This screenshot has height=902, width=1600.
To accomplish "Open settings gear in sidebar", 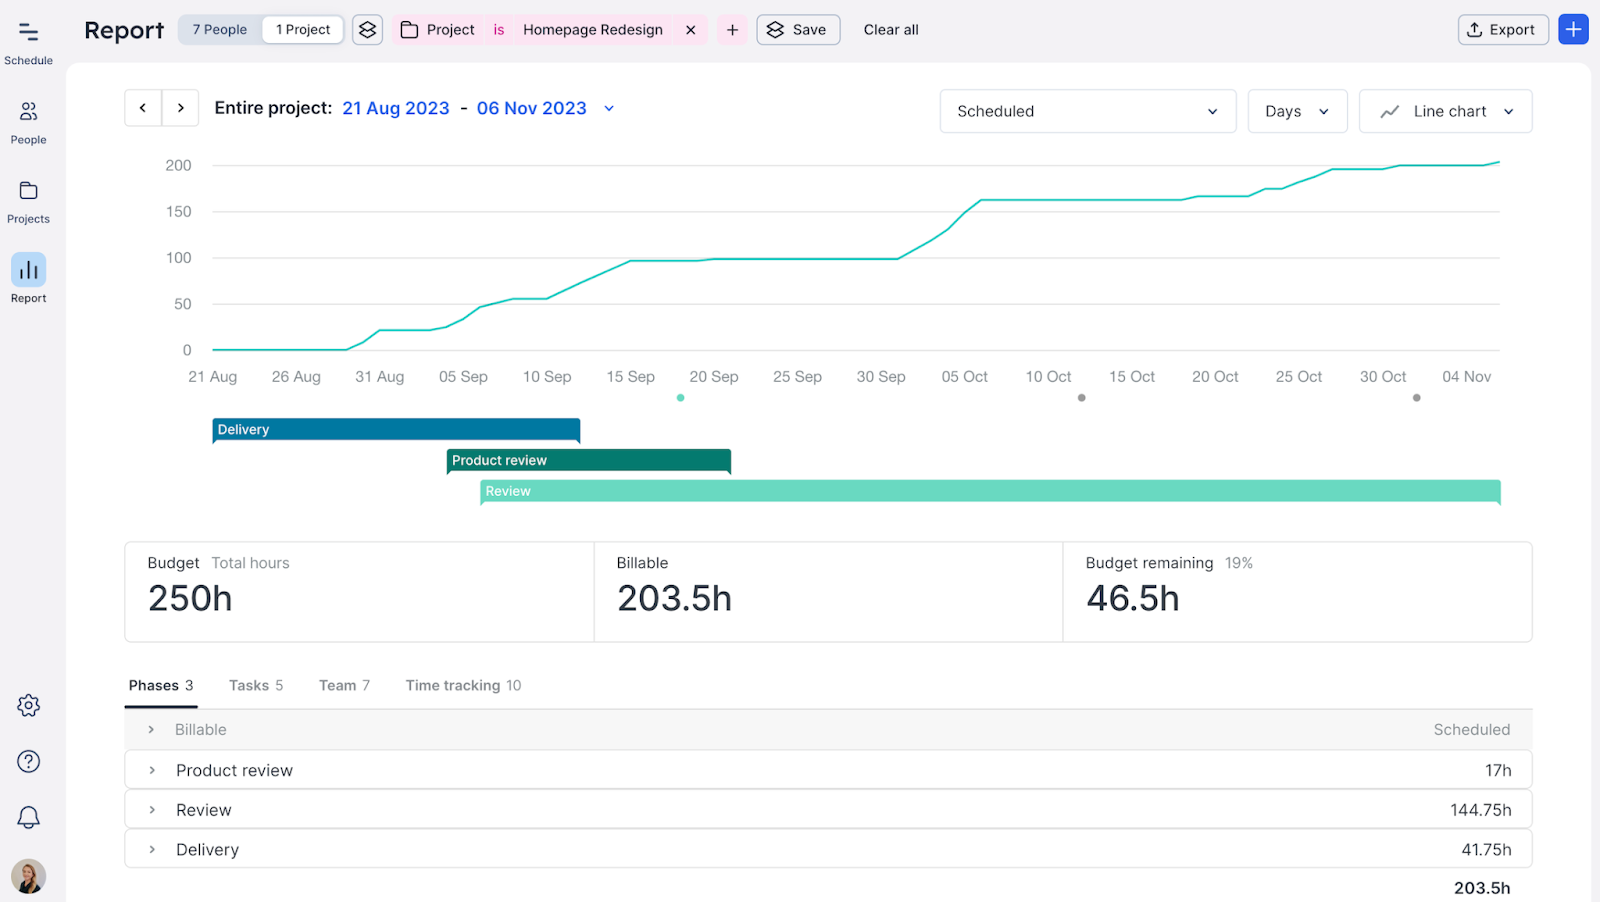I will [x=28, y=706].
